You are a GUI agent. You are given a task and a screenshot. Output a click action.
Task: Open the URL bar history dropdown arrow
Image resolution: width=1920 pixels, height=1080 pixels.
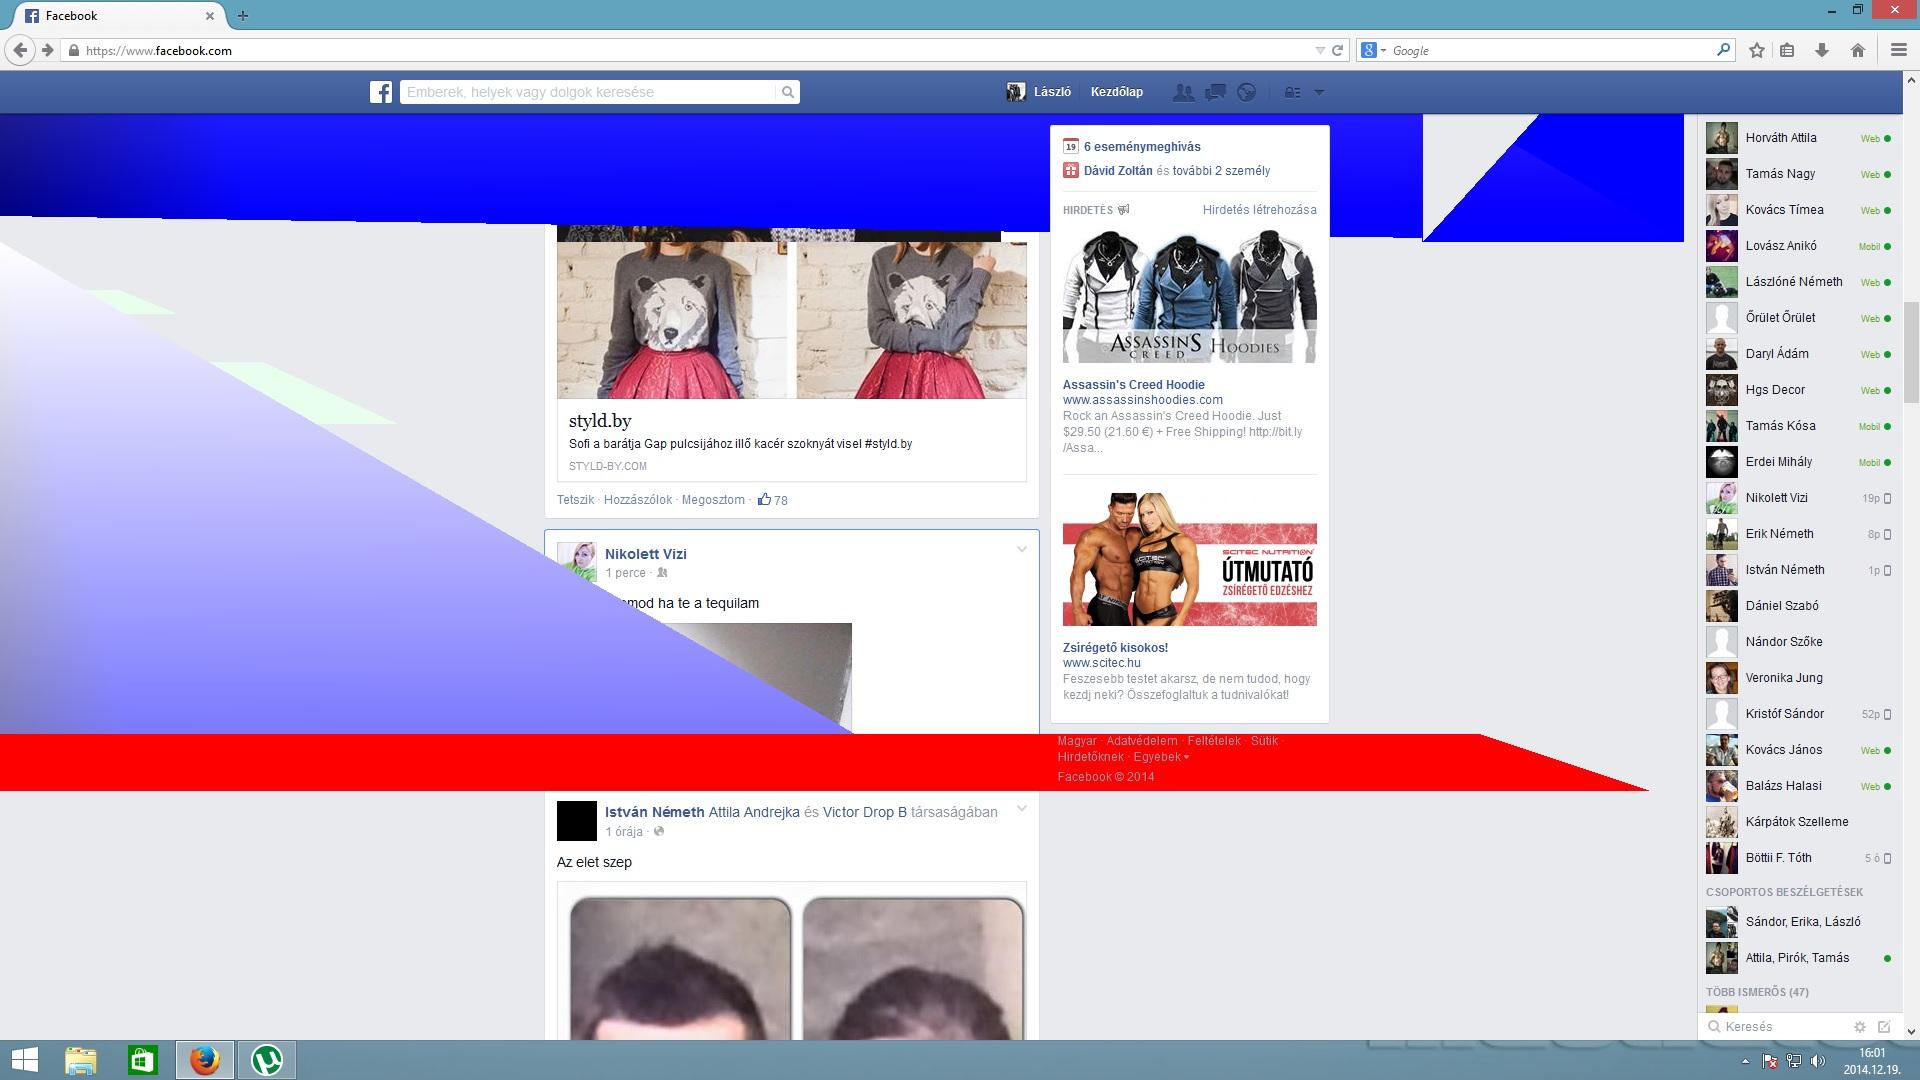point(1319,50)
